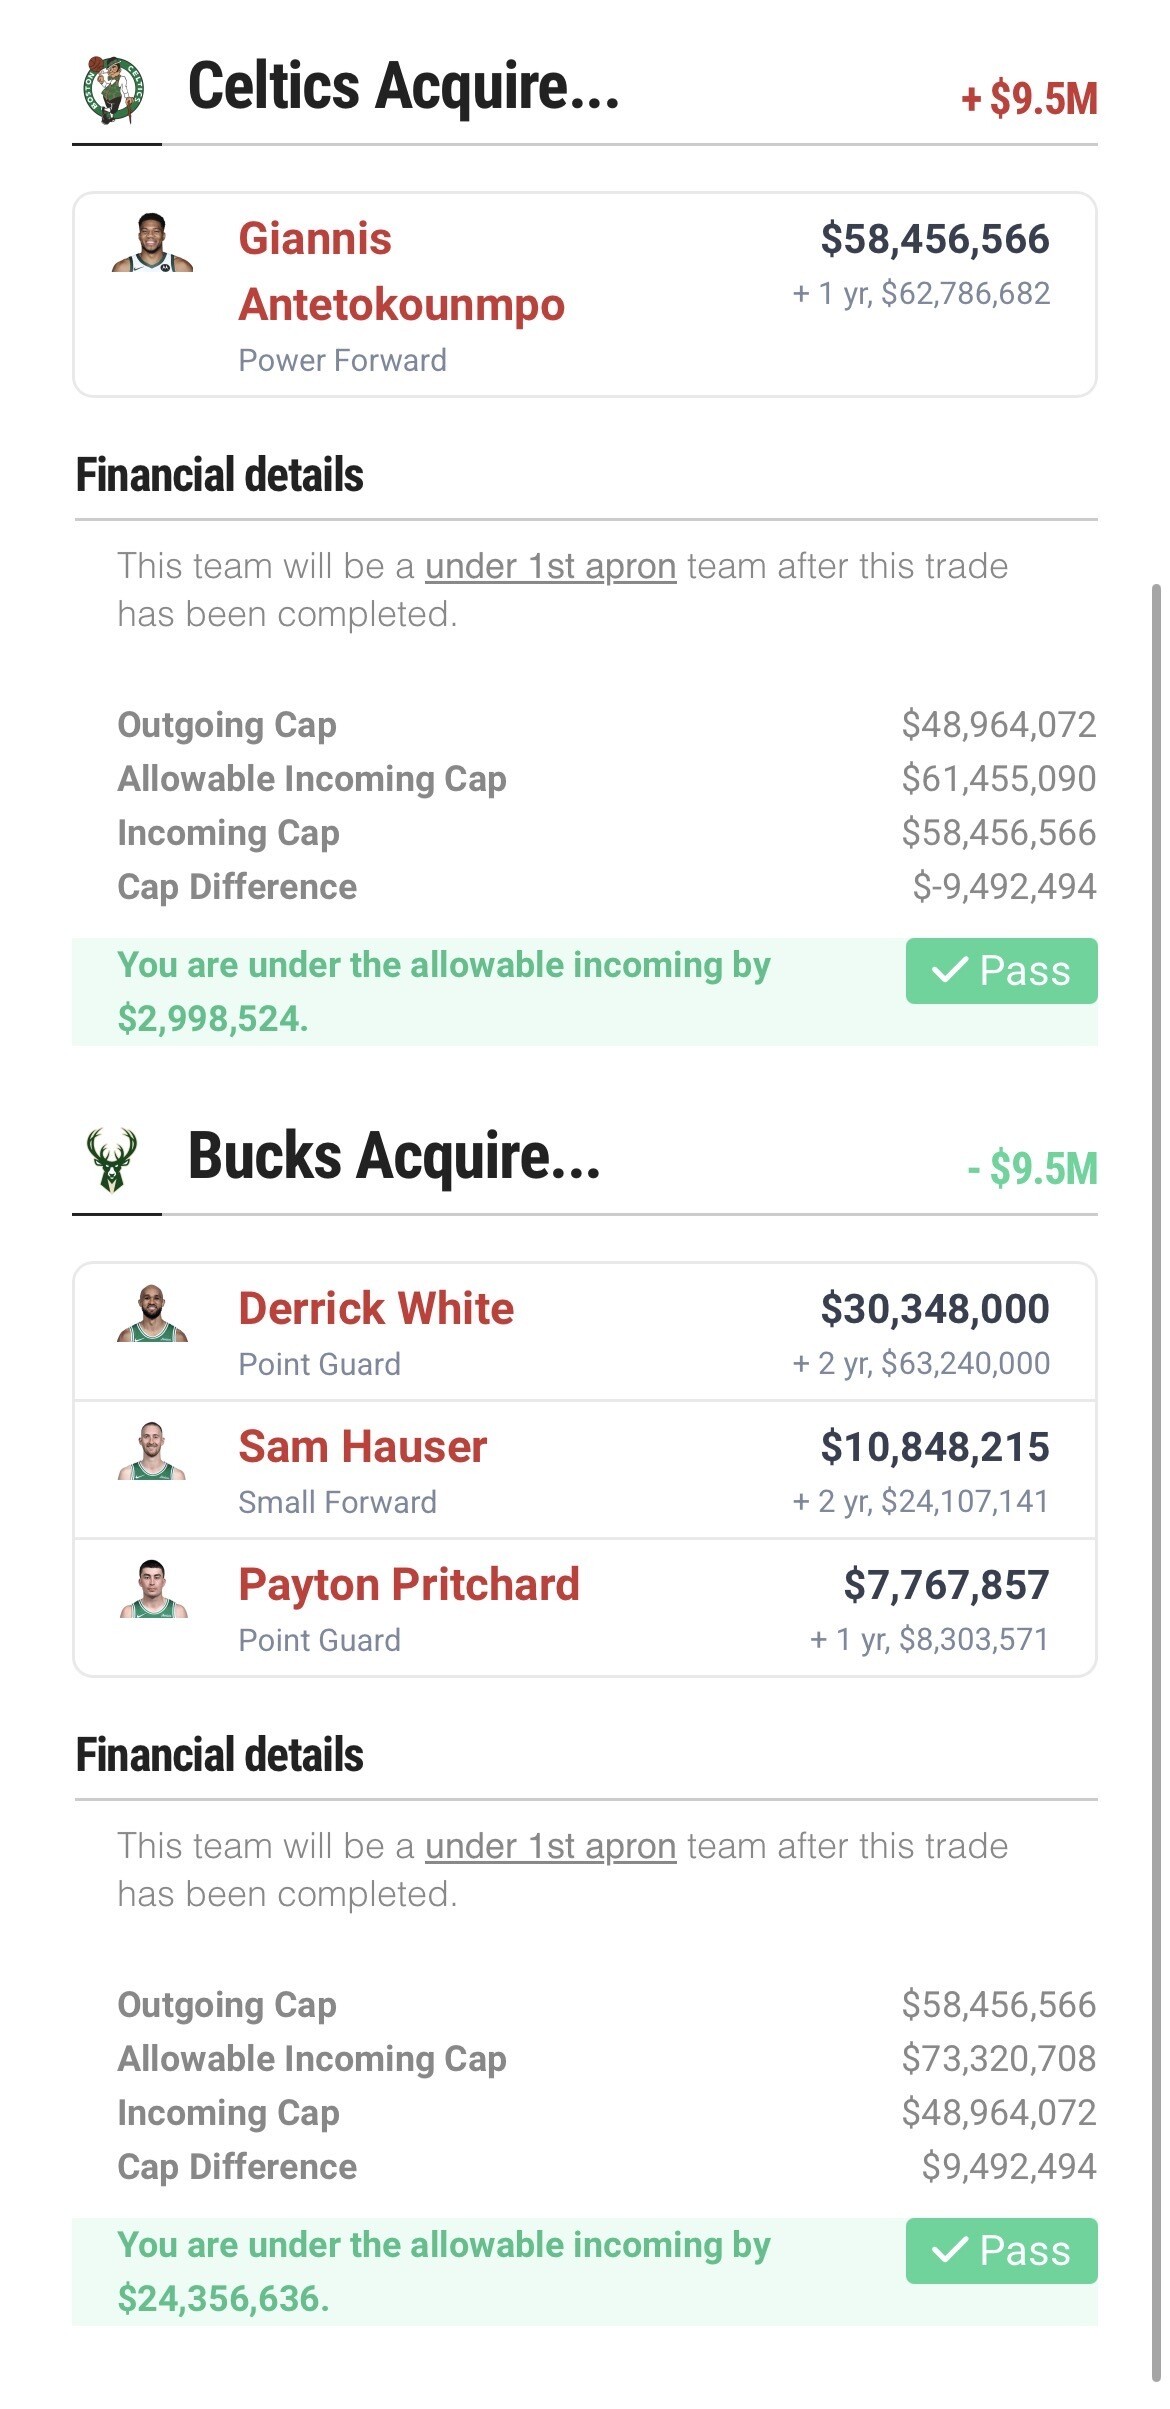Click the Bucks Acquire heading

click(394, 1156)
